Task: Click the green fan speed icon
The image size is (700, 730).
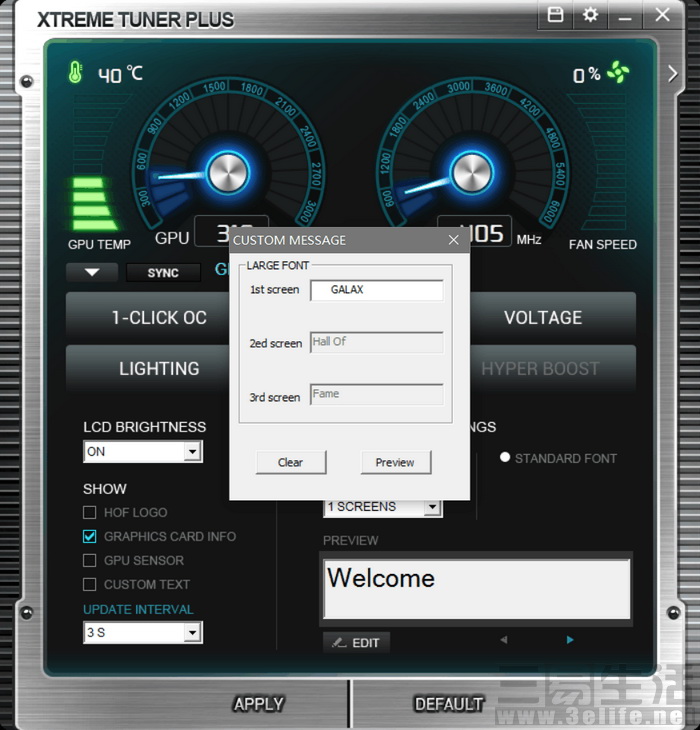Action: tap(618, 72)
